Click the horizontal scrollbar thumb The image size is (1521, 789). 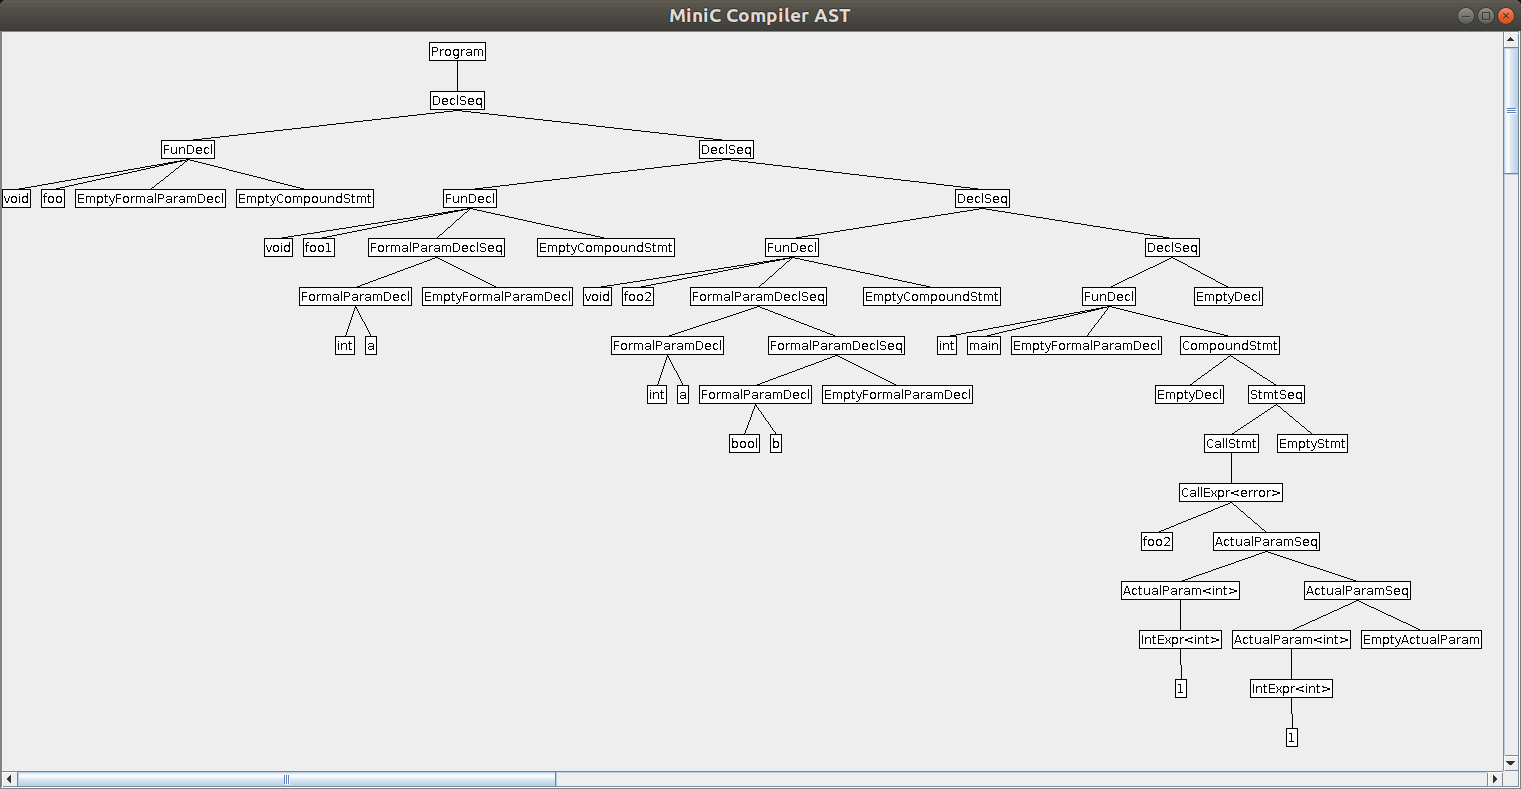(286, 779)
